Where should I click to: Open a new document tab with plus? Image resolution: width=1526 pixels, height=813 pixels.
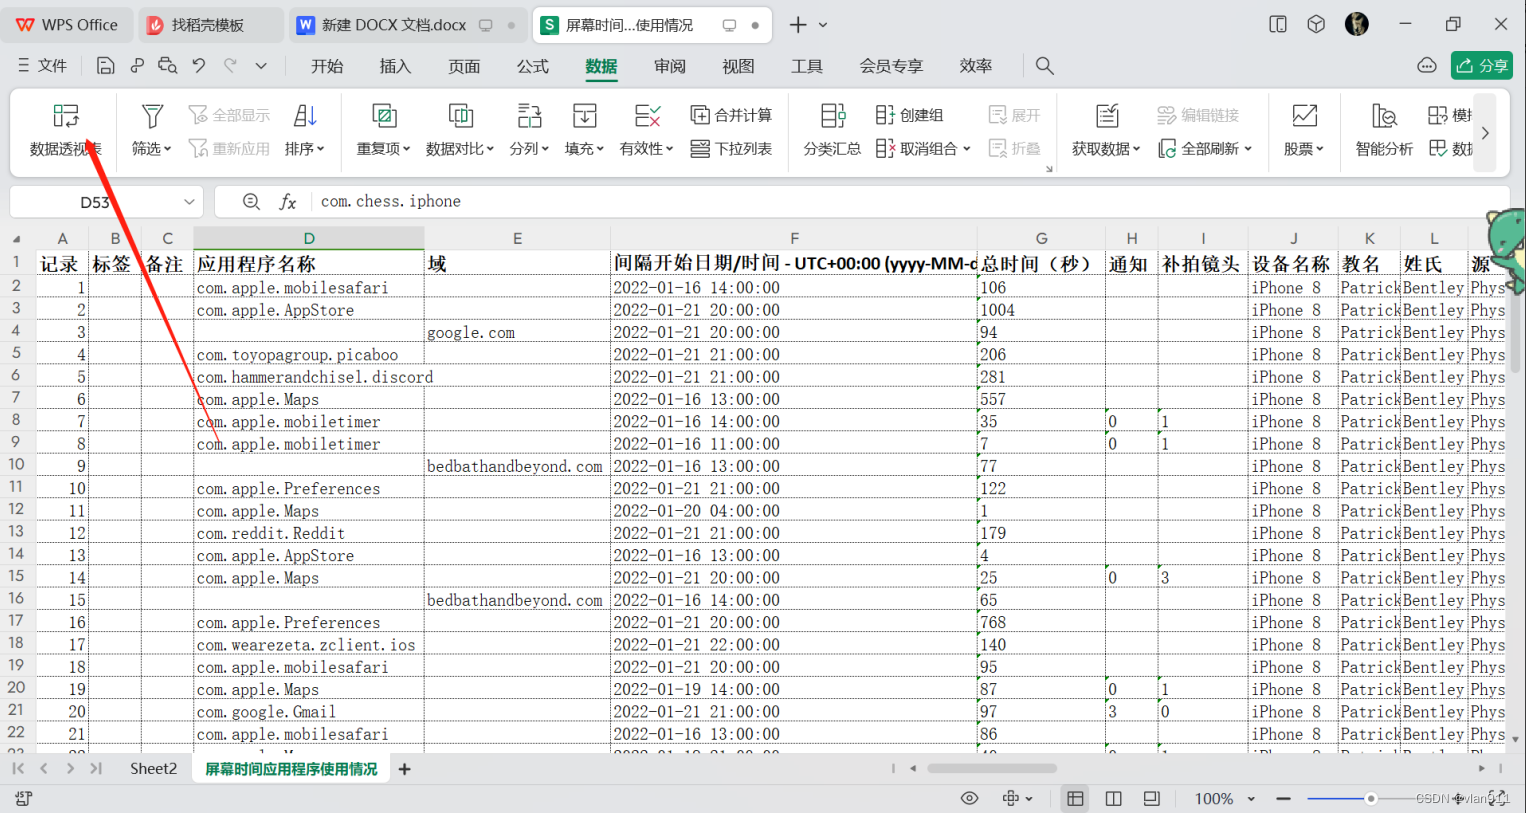coord(798,25)
